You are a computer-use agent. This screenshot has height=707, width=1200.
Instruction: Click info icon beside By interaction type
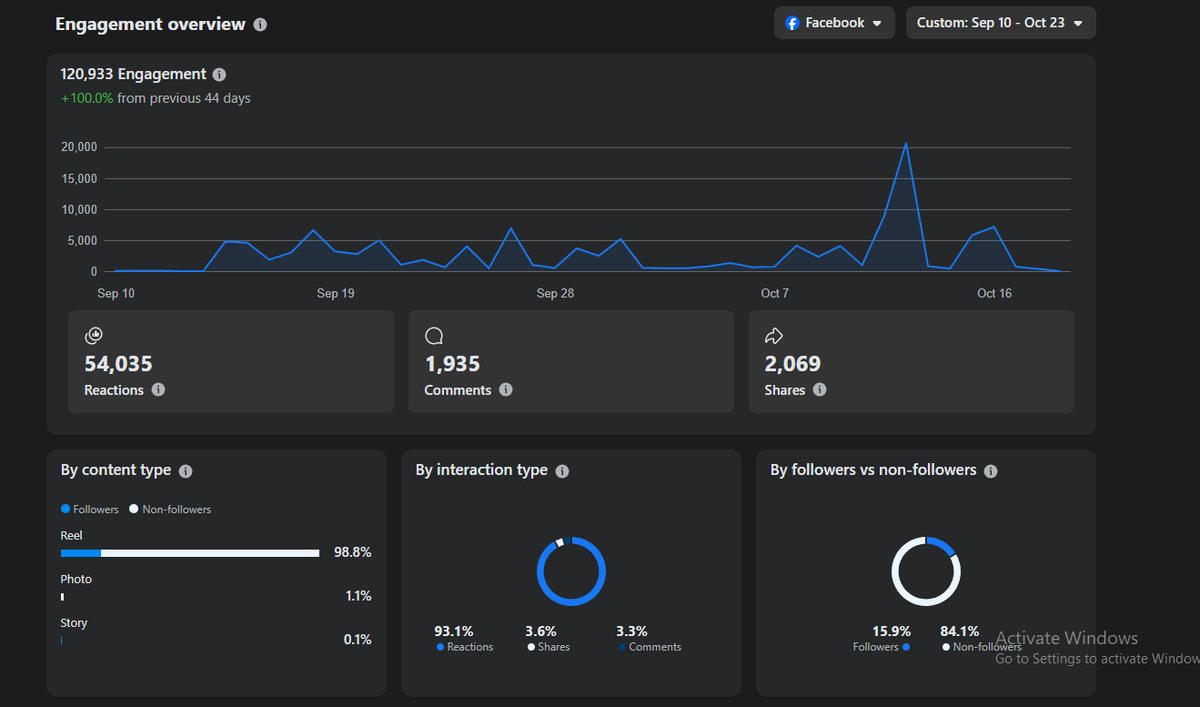562,471
